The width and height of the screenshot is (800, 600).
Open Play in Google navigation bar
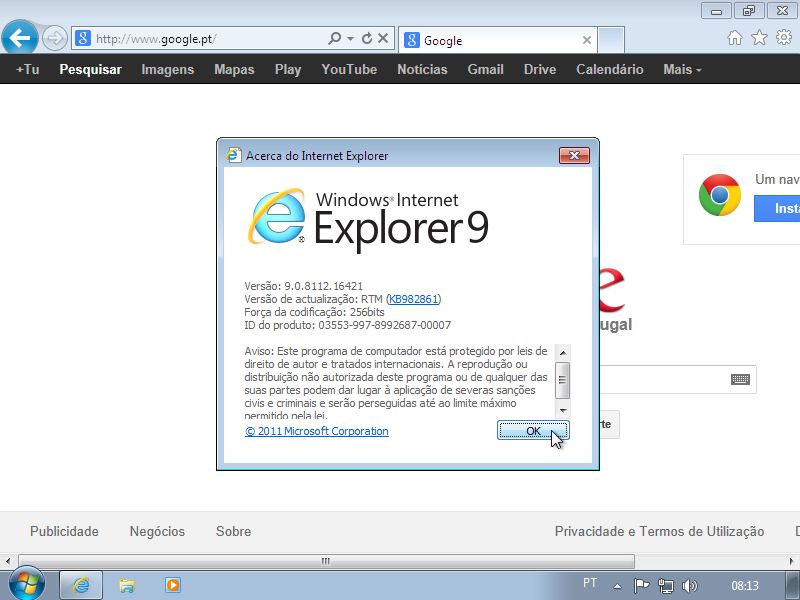[x=288, y=69]
